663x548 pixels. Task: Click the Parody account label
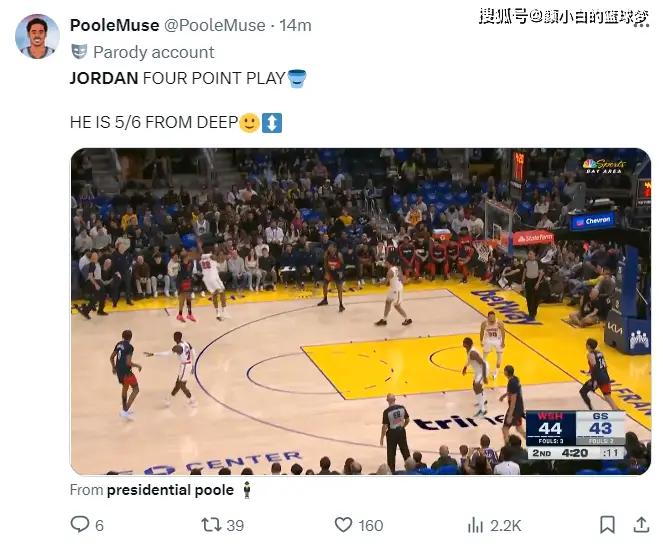[x=153, y=52]
